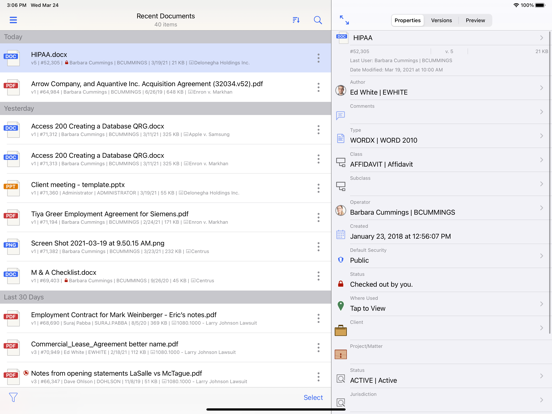Tap the Created calendar icon
The height and width of the screenshot is (414, 552).
[x=340, y=234]
